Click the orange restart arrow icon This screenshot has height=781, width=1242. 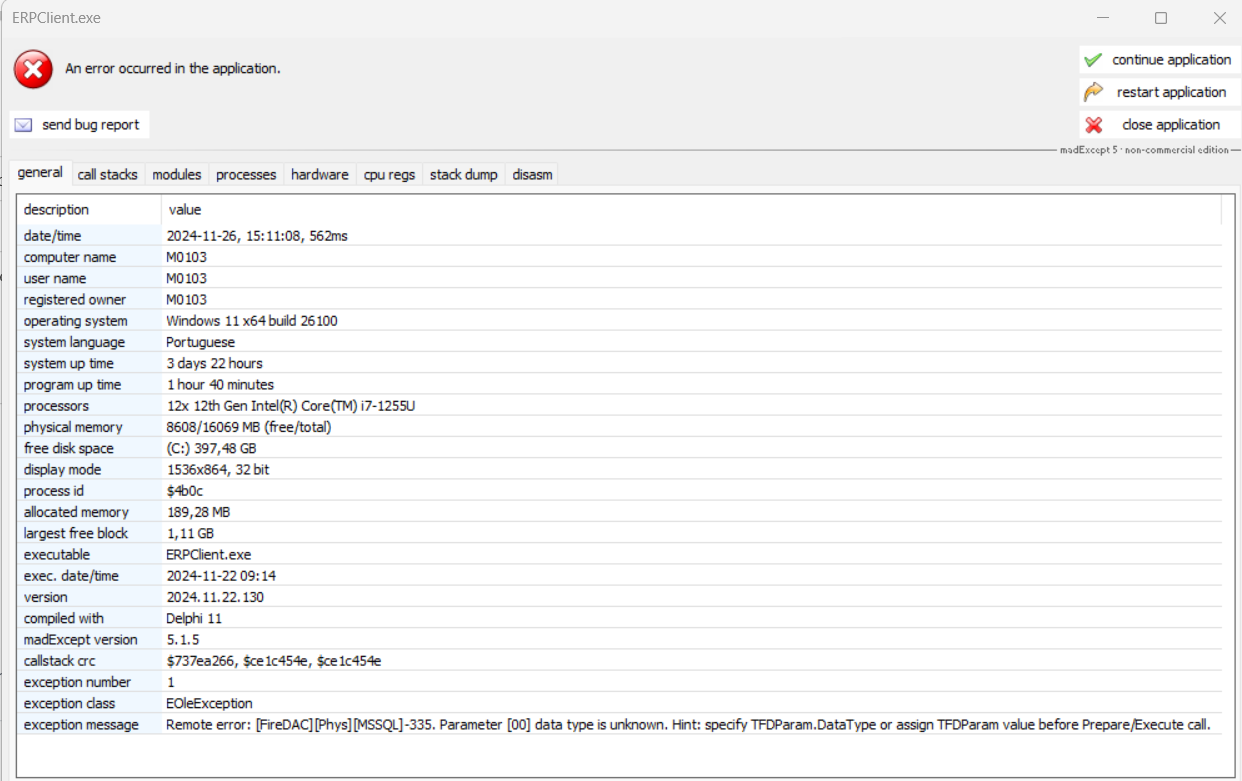[1093, 92]
